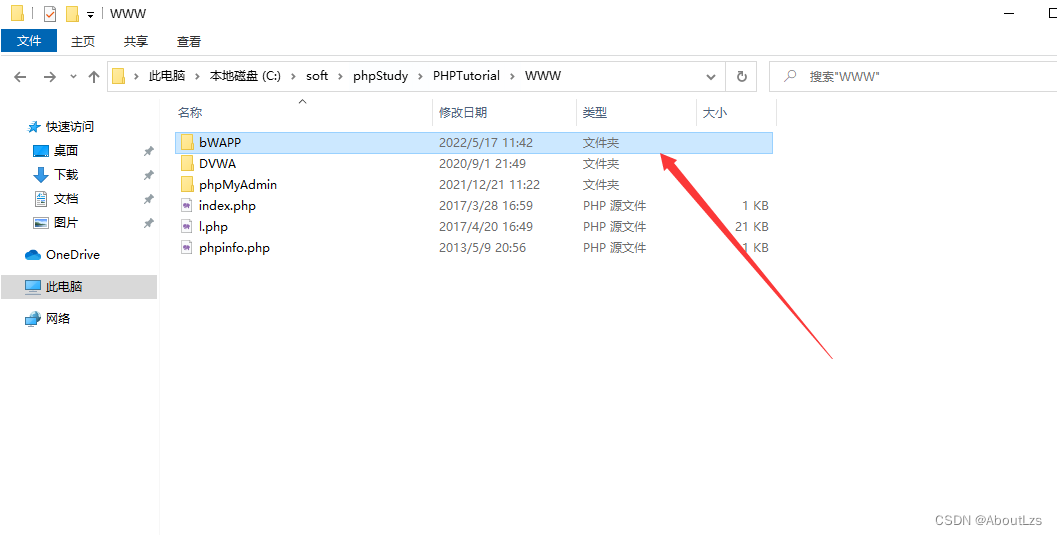Click the search WWW input box
The width and height of the screenshot is (1057, 535).
pyautogui.click(x=912, y=77)
